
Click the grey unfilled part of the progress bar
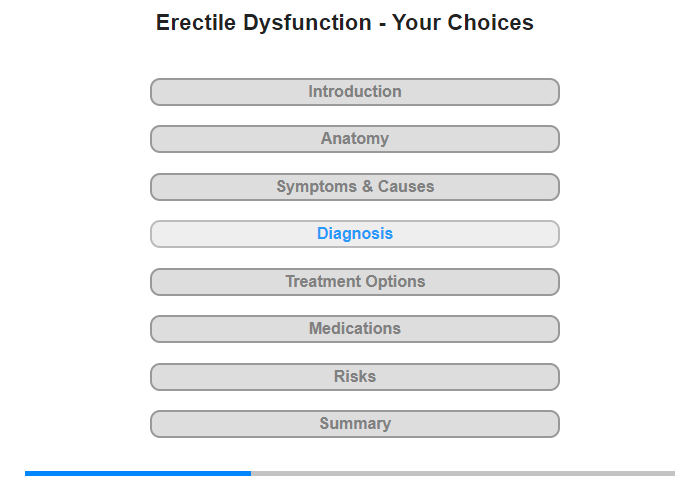point(463,473)
